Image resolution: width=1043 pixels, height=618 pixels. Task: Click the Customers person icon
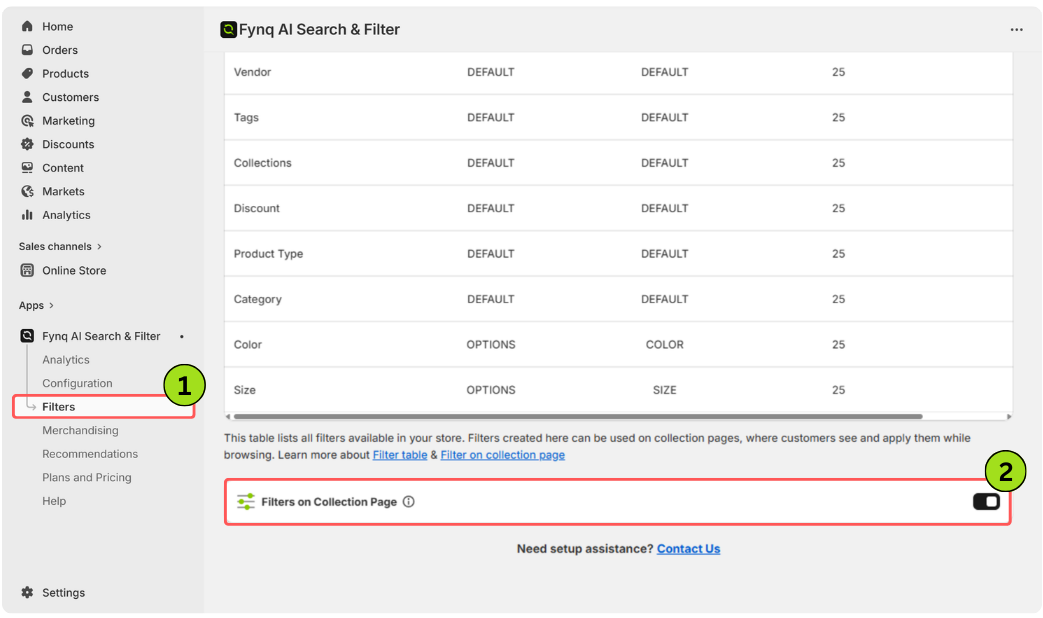pyautogui.click(x=27, y=97)
